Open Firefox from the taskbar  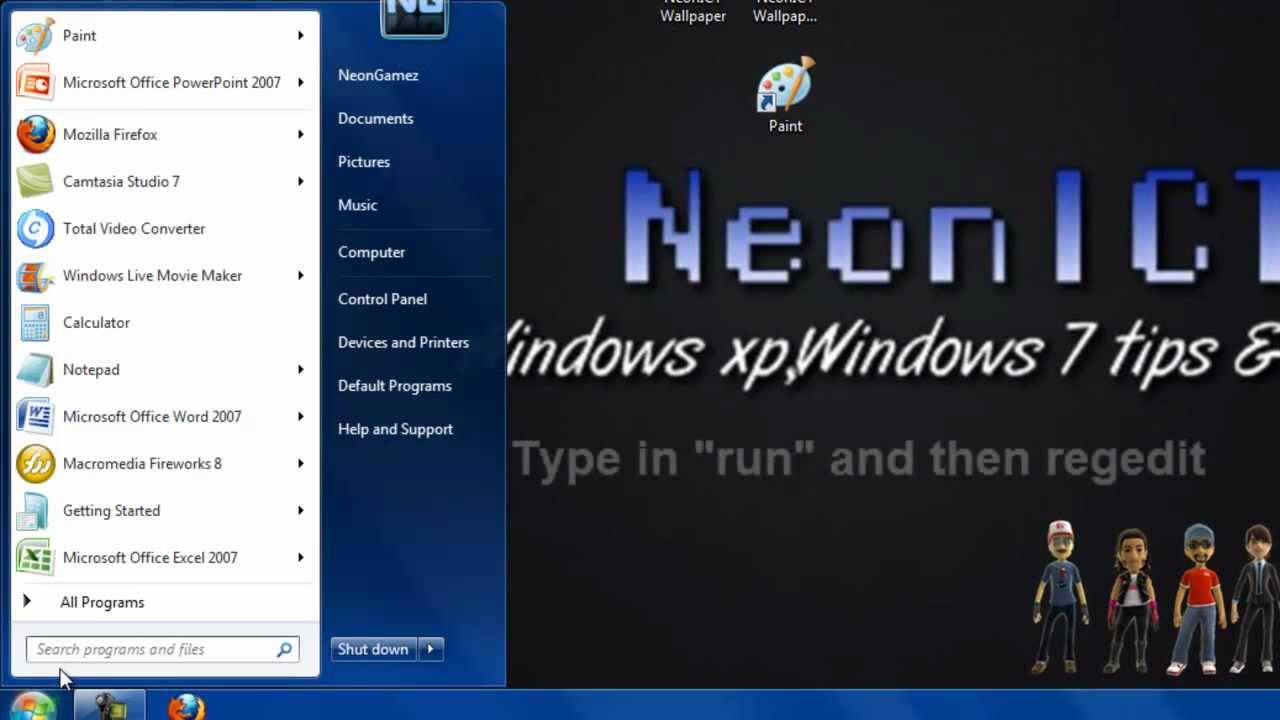click(186, 707)
